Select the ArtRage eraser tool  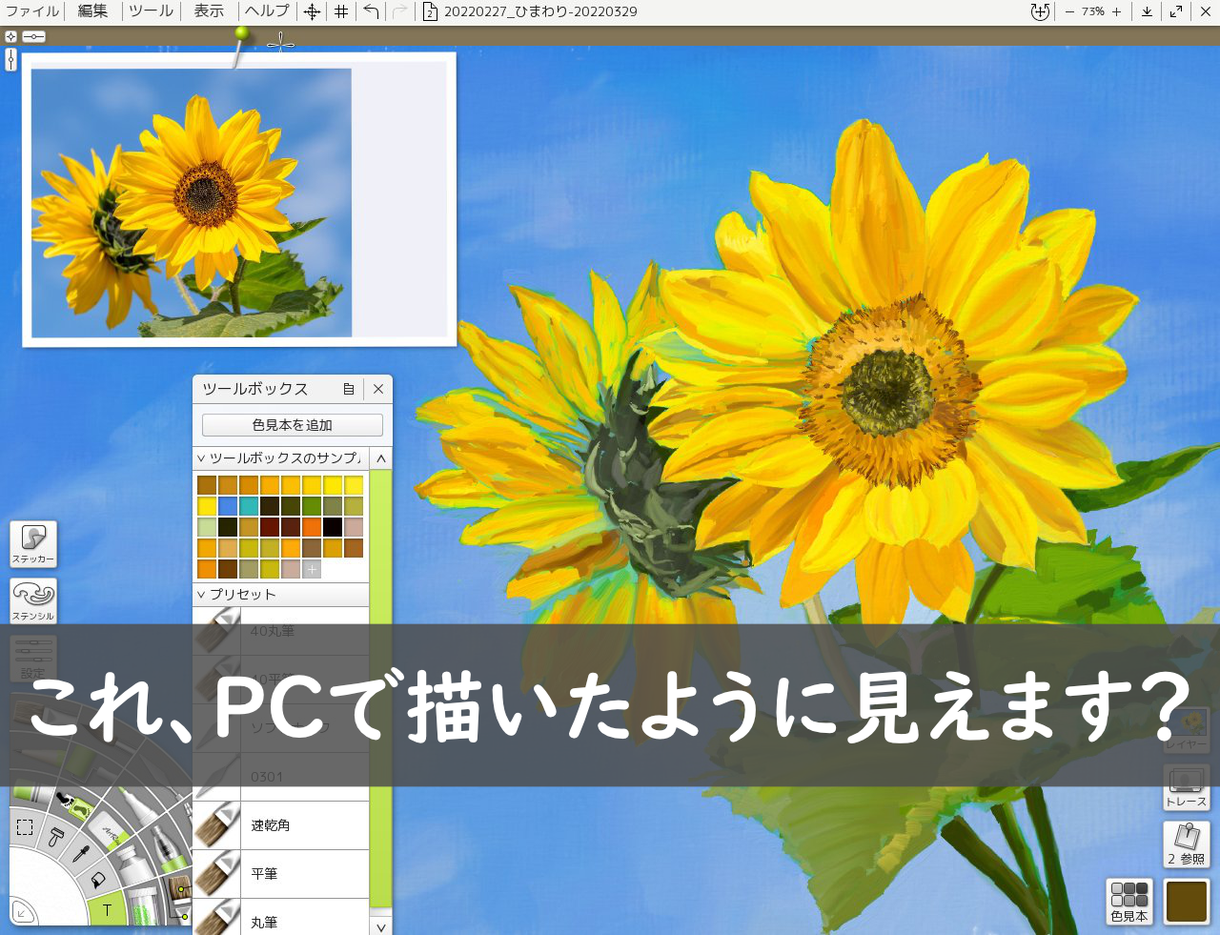[111, 833]
